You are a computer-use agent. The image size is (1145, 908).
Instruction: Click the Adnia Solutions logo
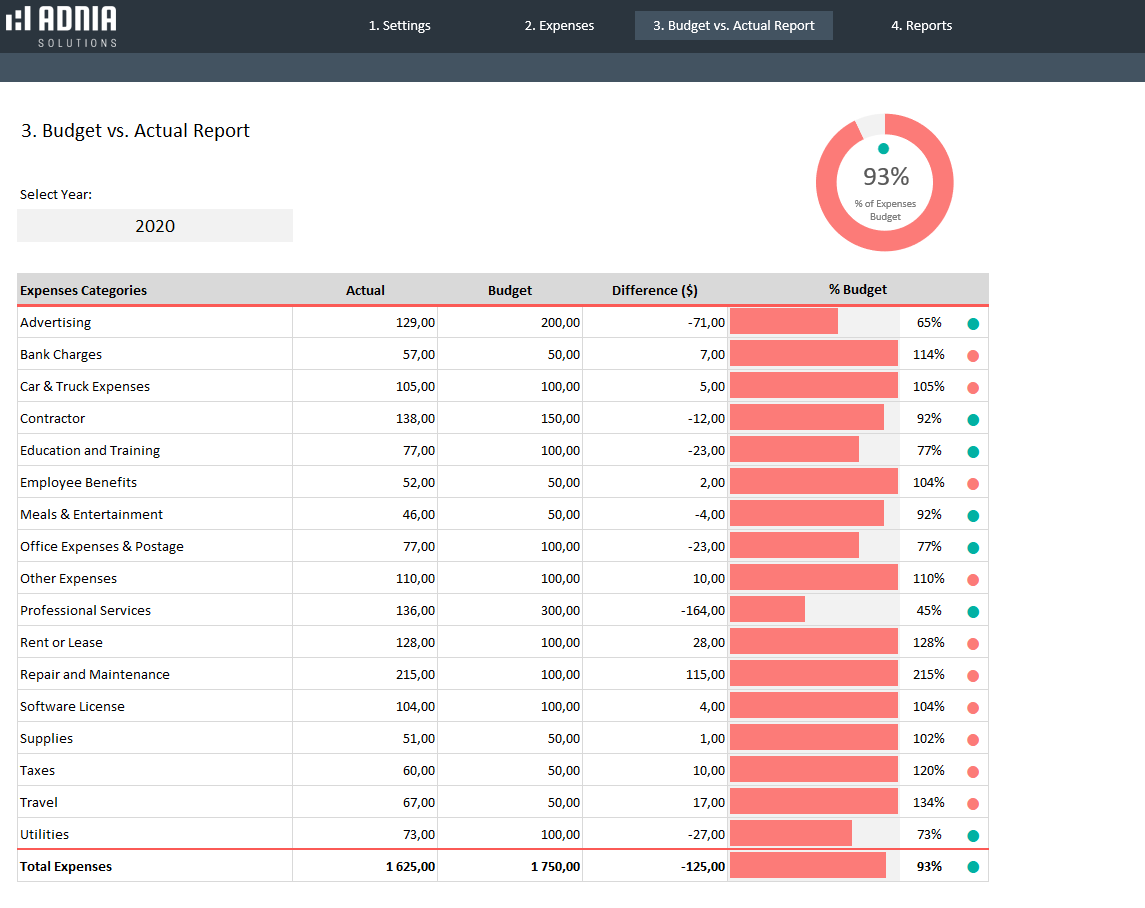tap(61, 26)
